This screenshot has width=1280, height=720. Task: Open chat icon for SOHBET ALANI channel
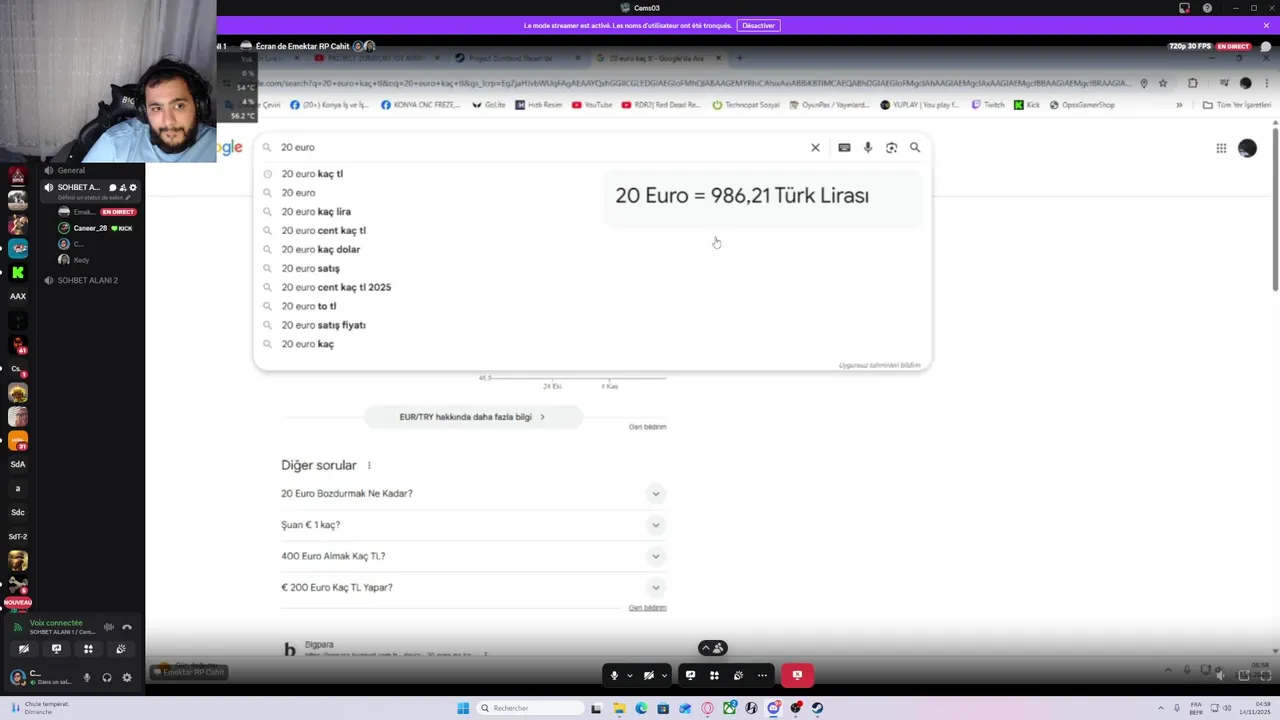pyautogui.click(x=112, y=187)
